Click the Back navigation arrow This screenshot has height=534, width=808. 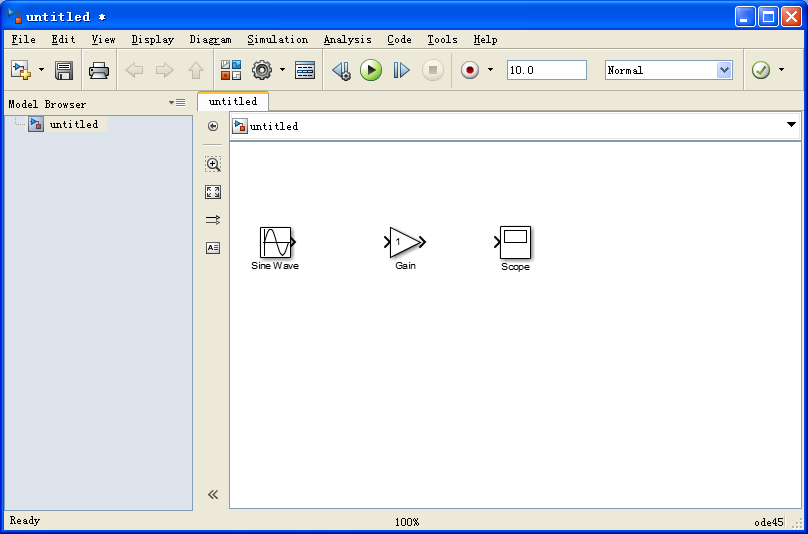[134, 70]
